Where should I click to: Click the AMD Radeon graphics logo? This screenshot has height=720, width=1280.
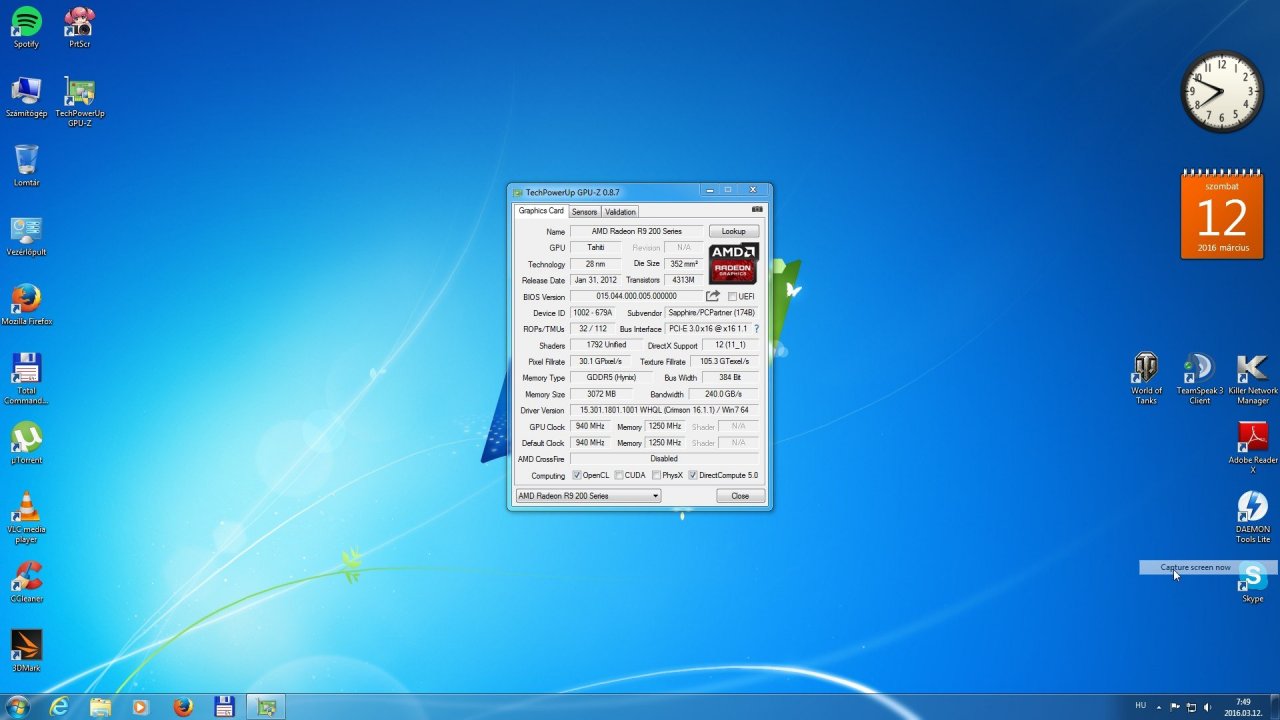[x=734, y=264]
